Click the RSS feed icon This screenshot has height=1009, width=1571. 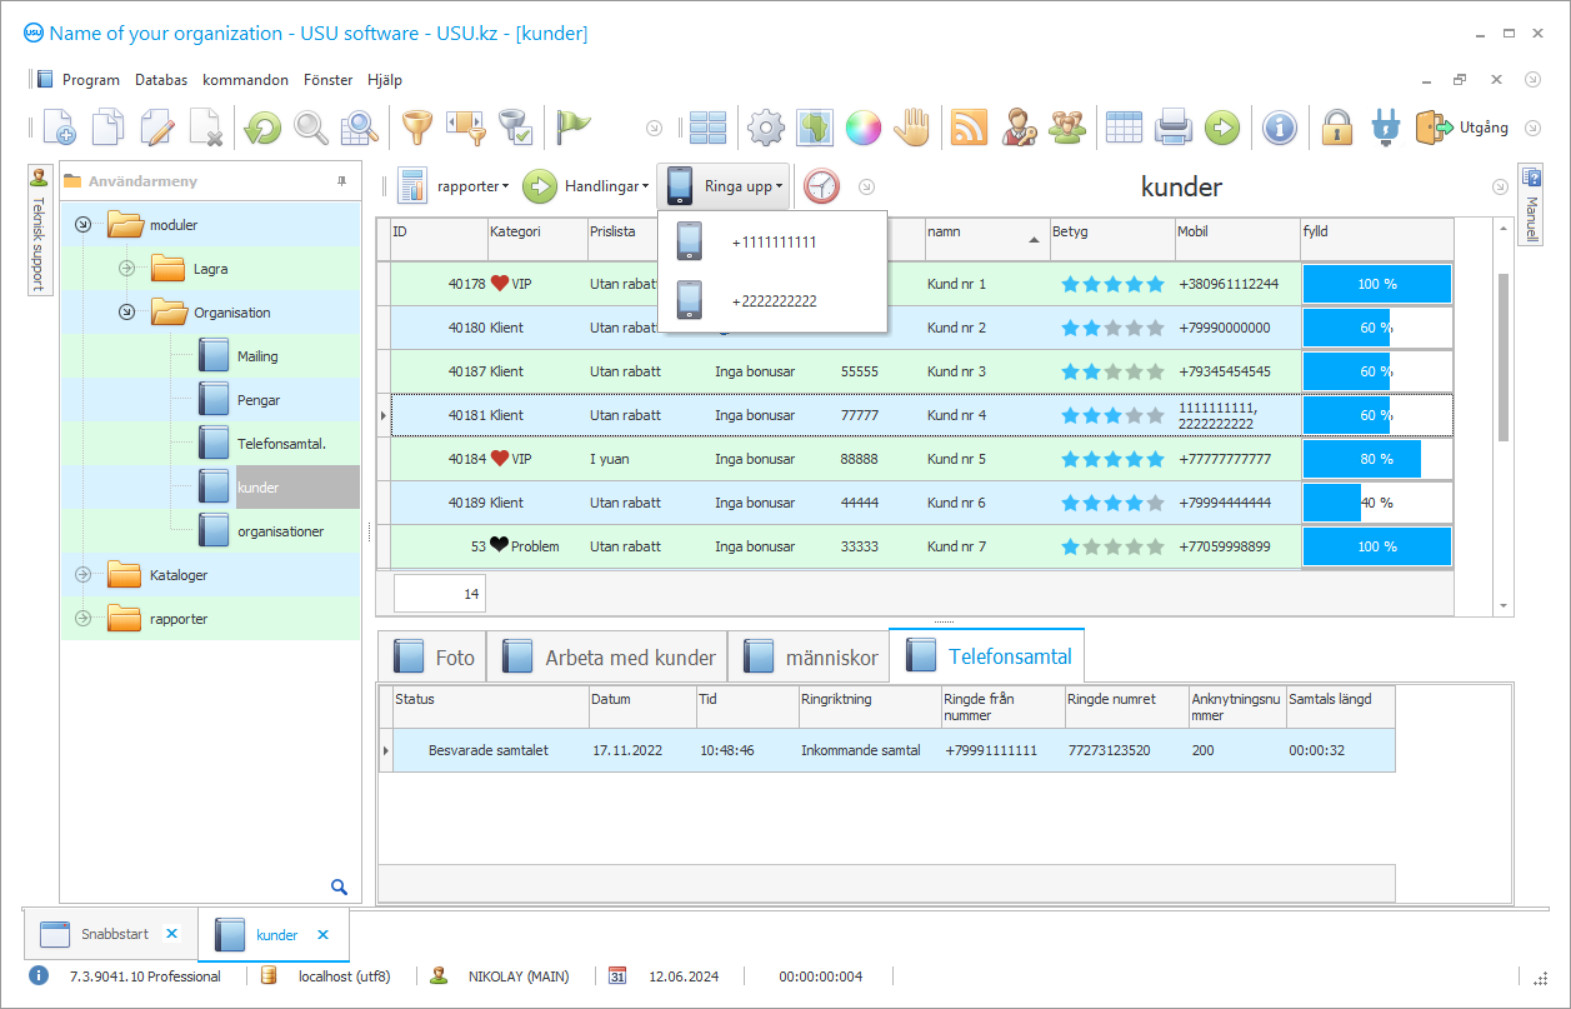(968, 128)
